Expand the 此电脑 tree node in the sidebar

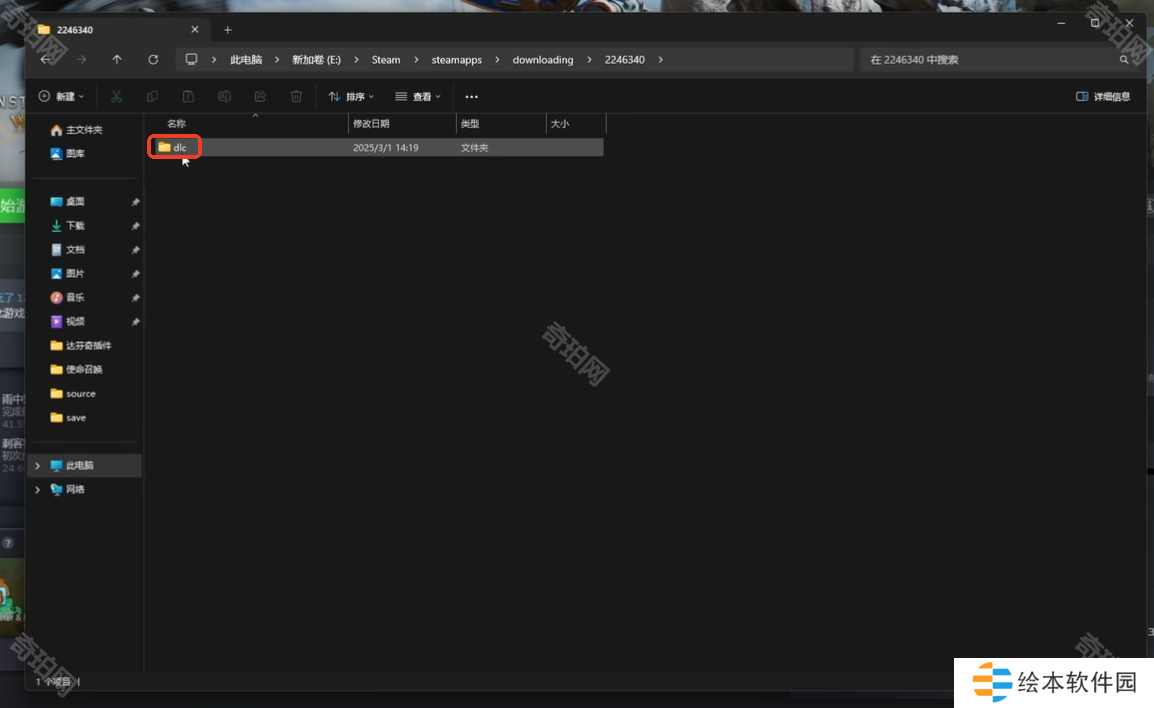point(38,466)
